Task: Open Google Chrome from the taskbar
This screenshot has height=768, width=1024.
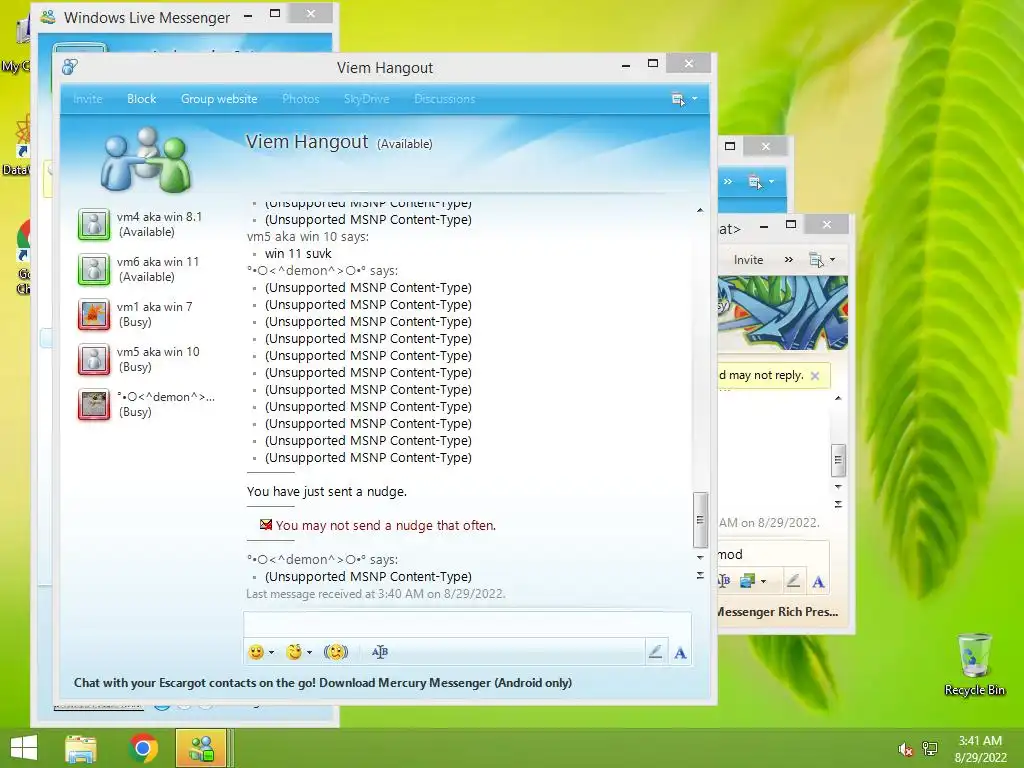Action: coord(143,748)
